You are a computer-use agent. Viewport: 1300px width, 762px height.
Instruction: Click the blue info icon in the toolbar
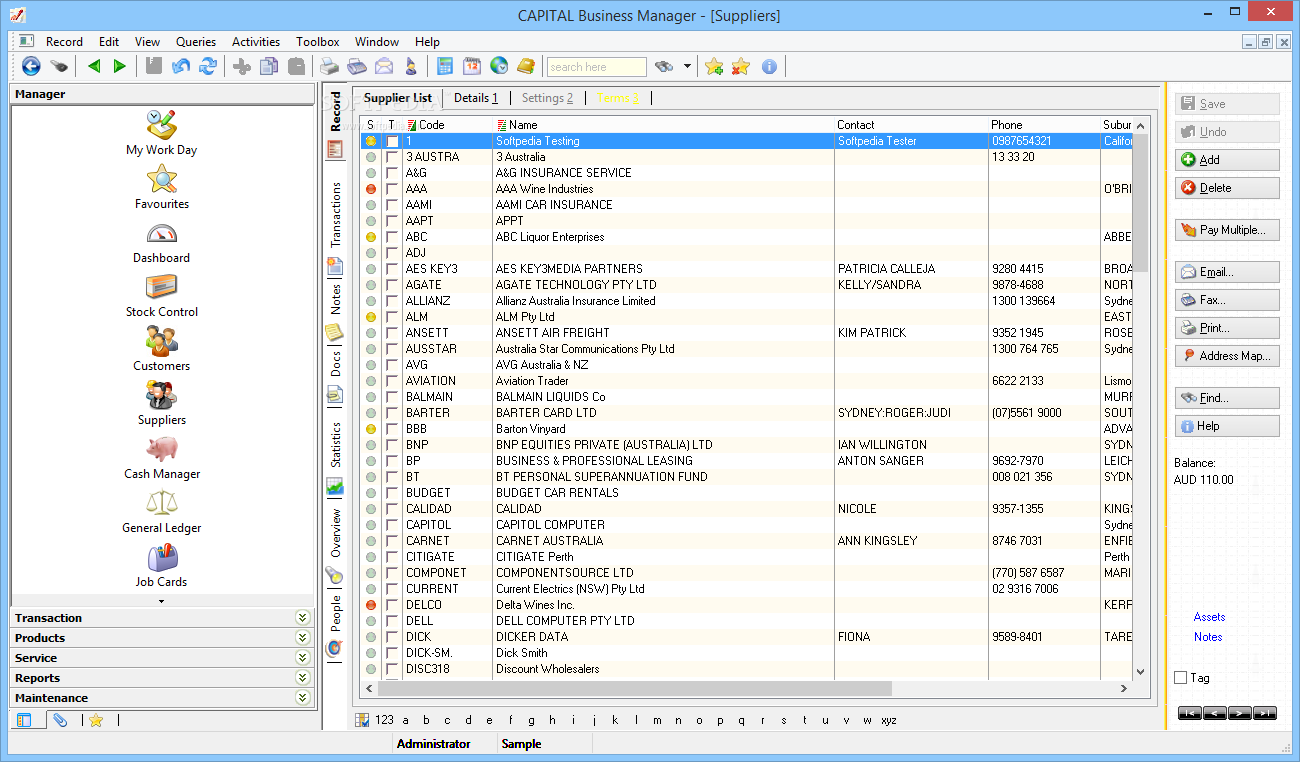point(769,66)
